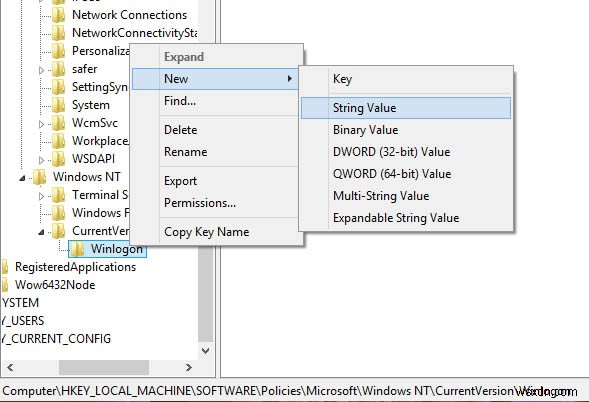Click the Terminal S folder icon
The height and width of the screenshot is (402, 589).
pos(59,195)
